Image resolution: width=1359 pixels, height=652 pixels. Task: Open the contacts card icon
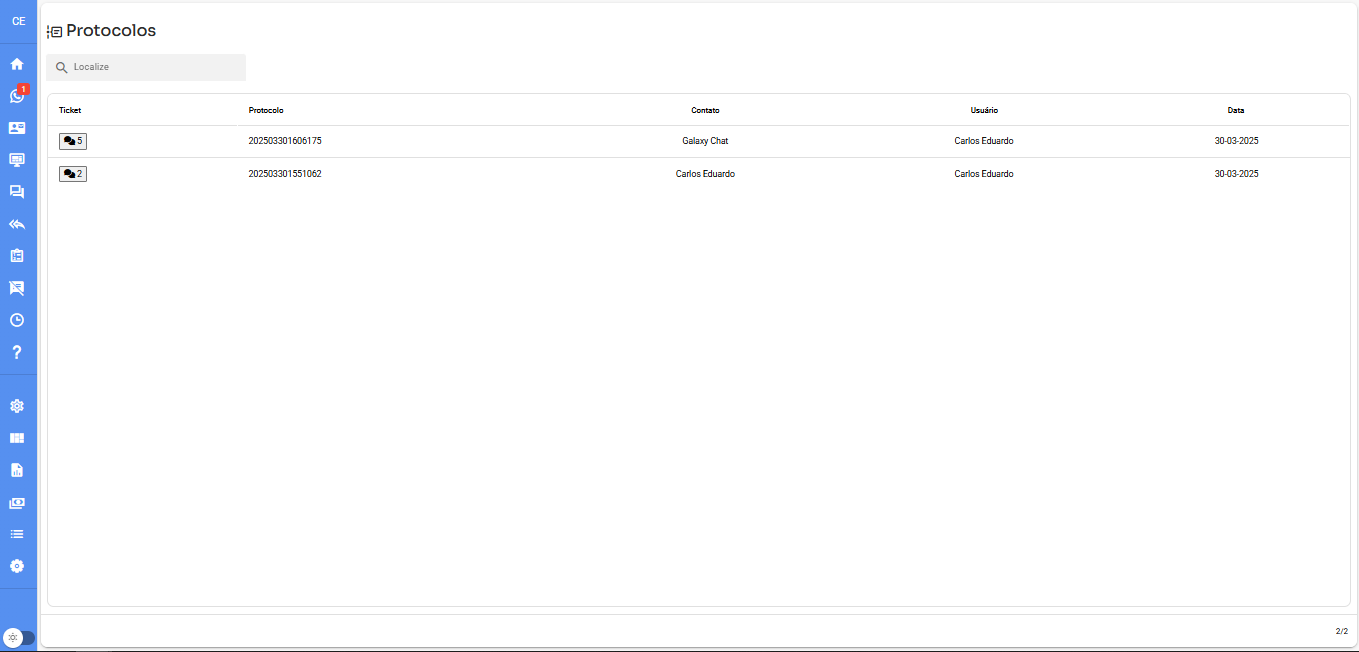pos(17,128)
